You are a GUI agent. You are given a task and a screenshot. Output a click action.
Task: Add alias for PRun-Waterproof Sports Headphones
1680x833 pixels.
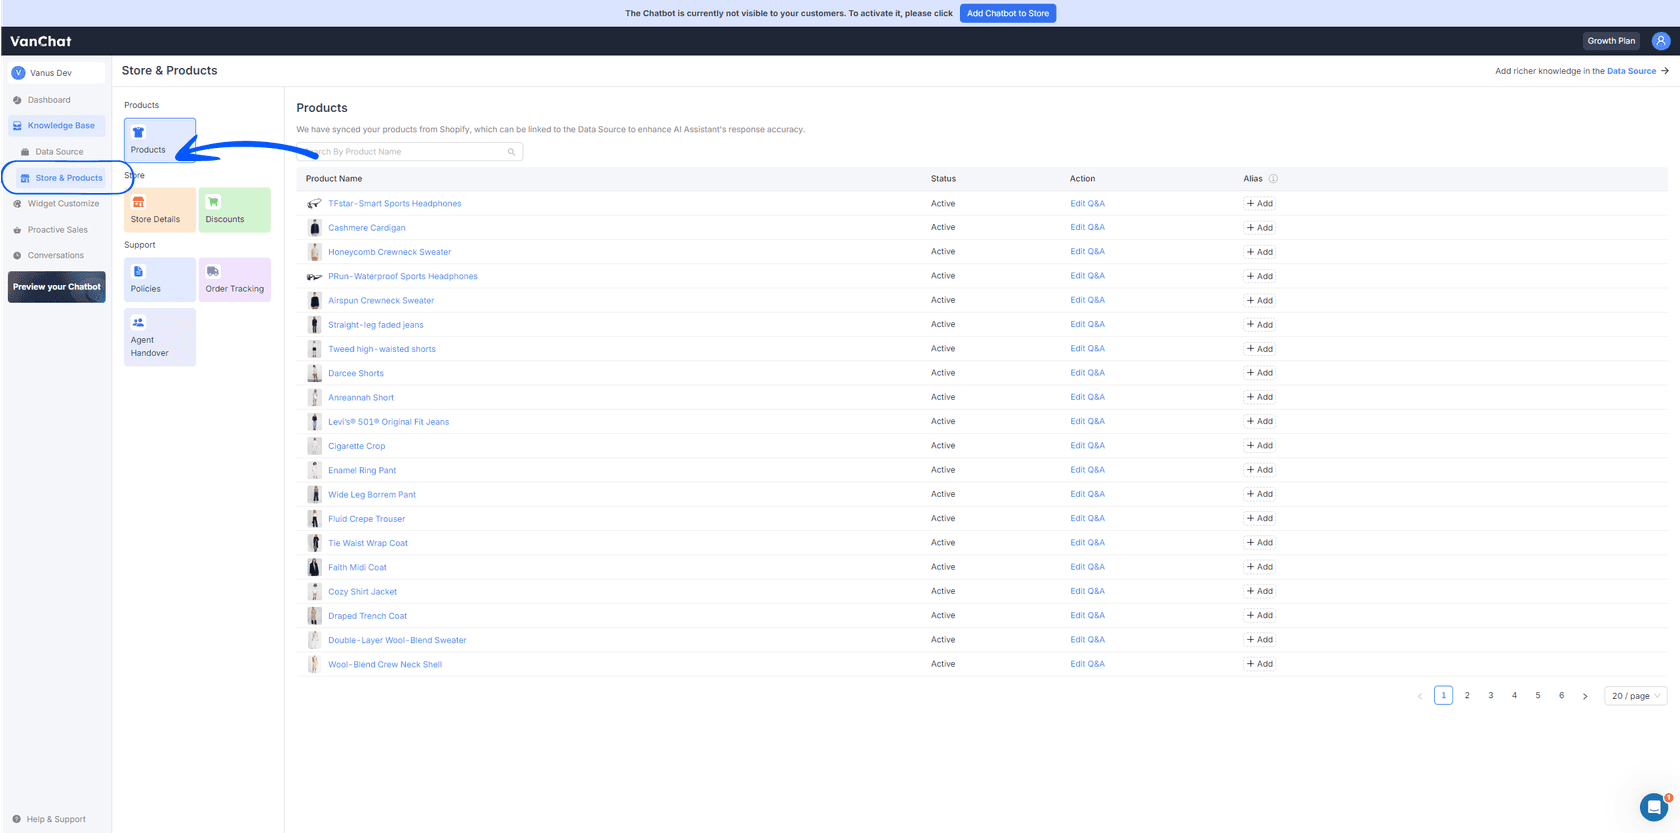[x=1260, y=276]
